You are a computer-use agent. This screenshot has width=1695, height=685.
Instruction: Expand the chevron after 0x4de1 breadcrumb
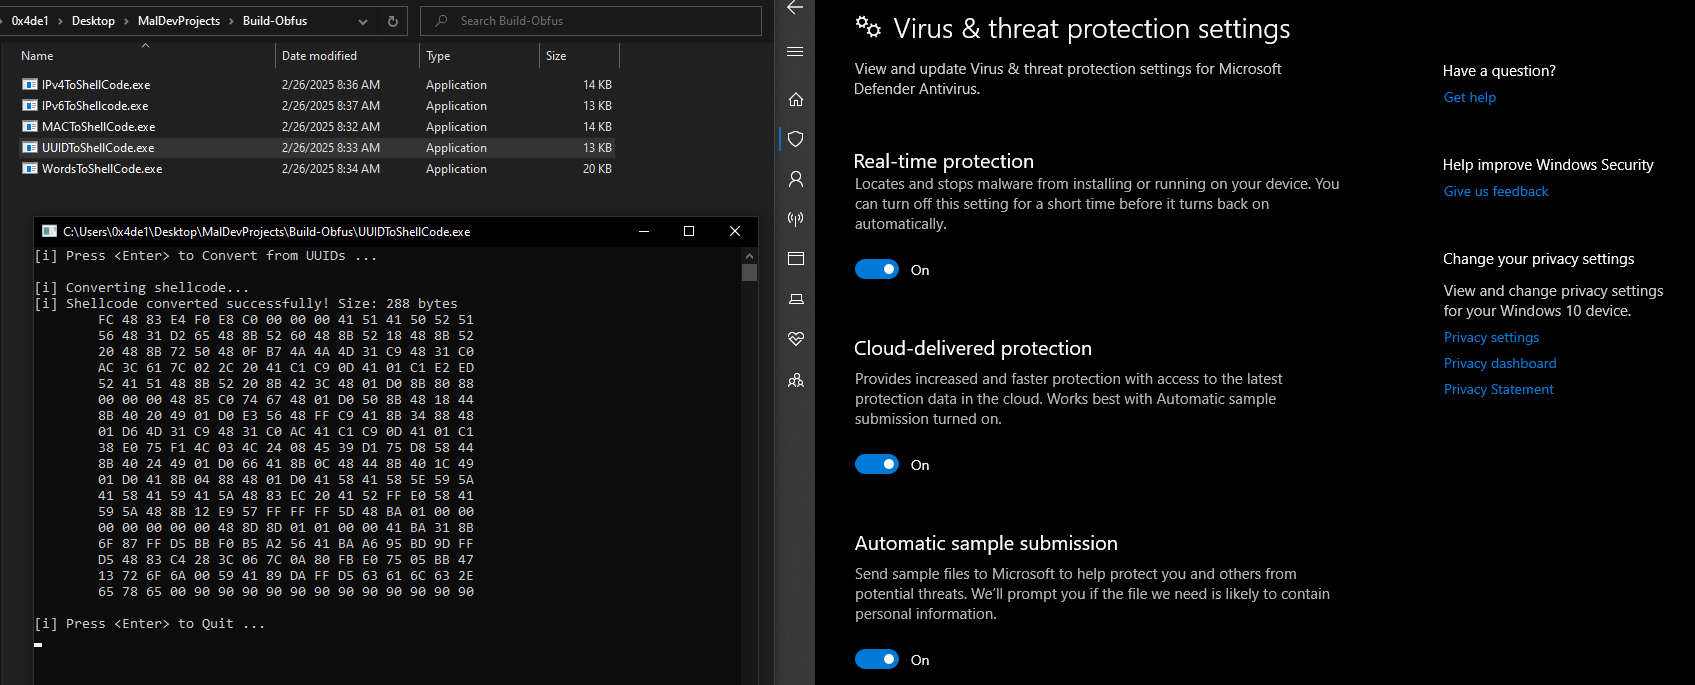point(60,21)
